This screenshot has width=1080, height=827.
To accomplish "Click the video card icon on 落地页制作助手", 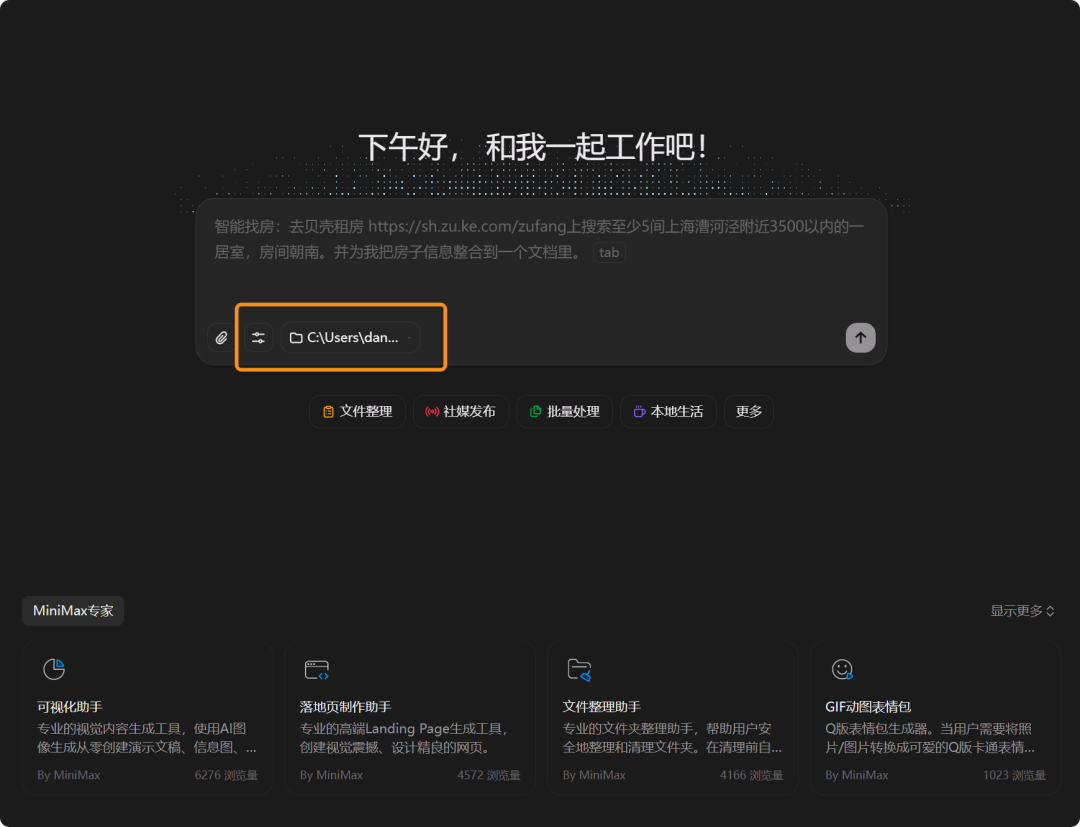I will coord(315,669).
